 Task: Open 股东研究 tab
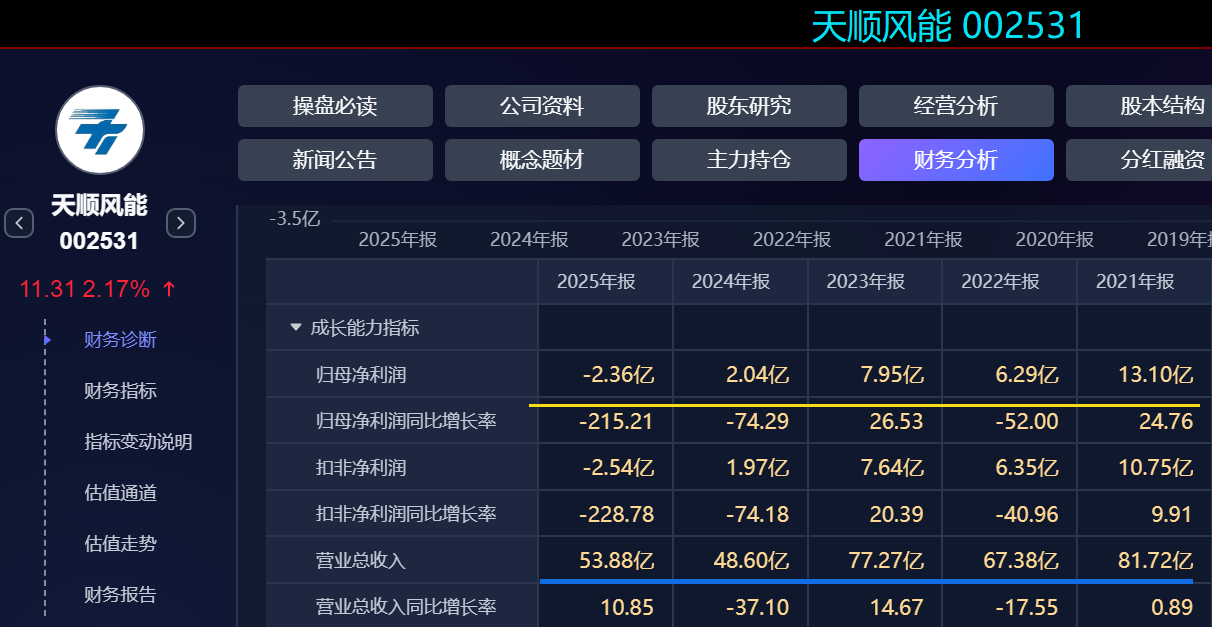point(749,106)
